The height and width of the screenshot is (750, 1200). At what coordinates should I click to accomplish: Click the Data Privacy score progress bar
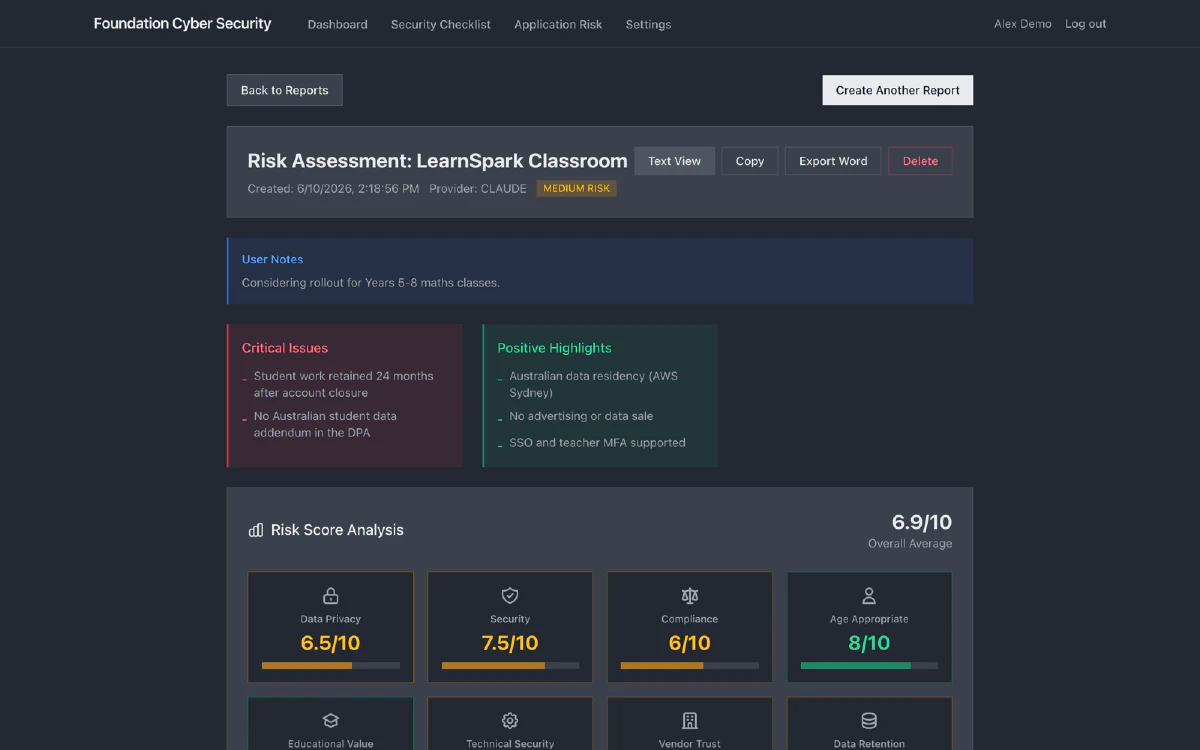point(330,665)
